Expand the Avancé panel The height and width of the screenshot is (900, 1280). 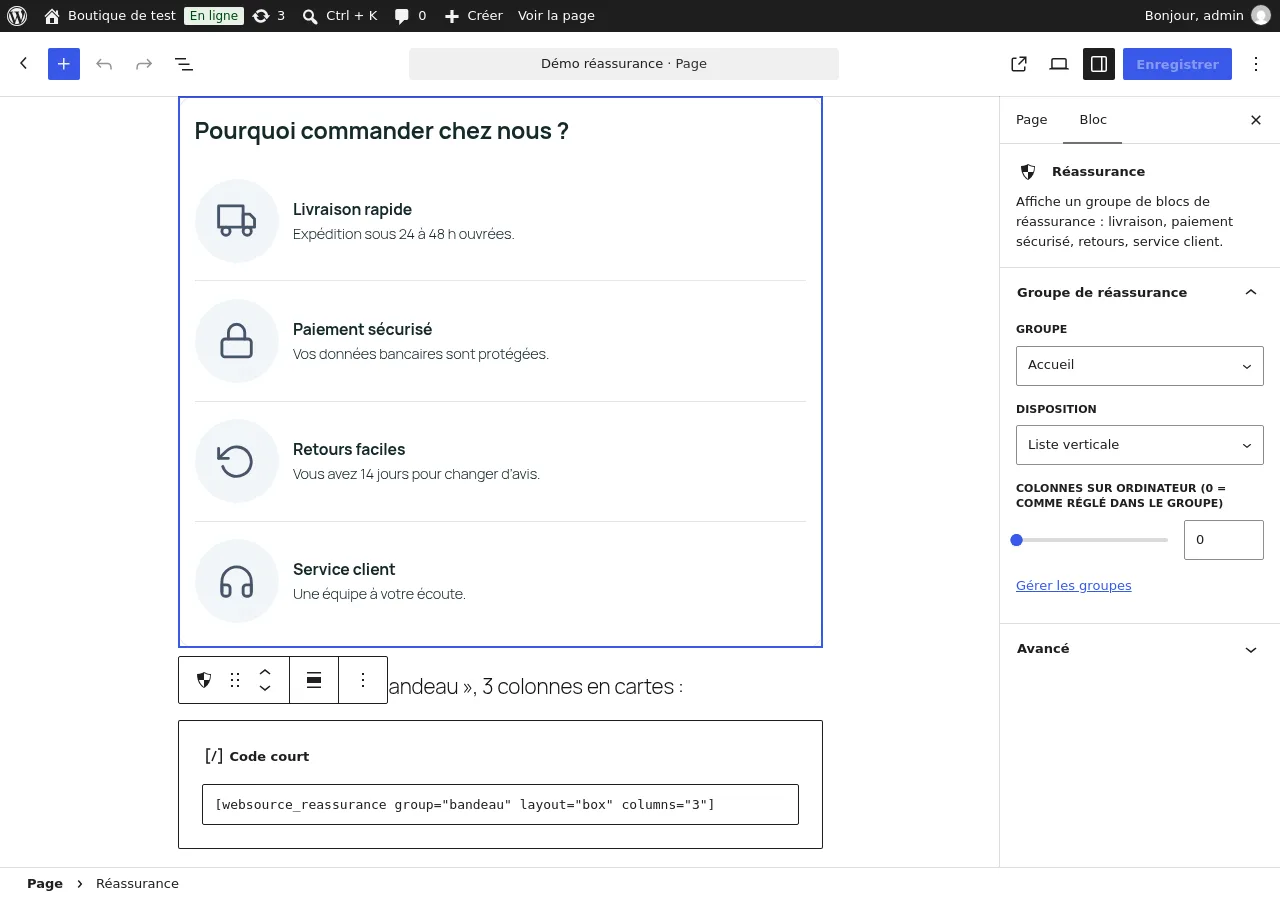pos(1140,649)
